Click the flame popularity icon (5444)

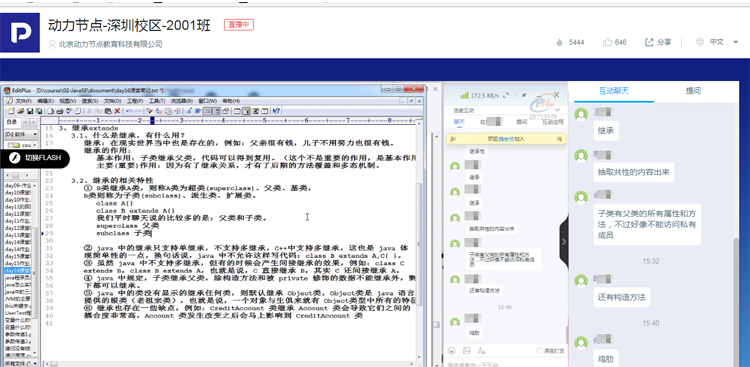560,42
